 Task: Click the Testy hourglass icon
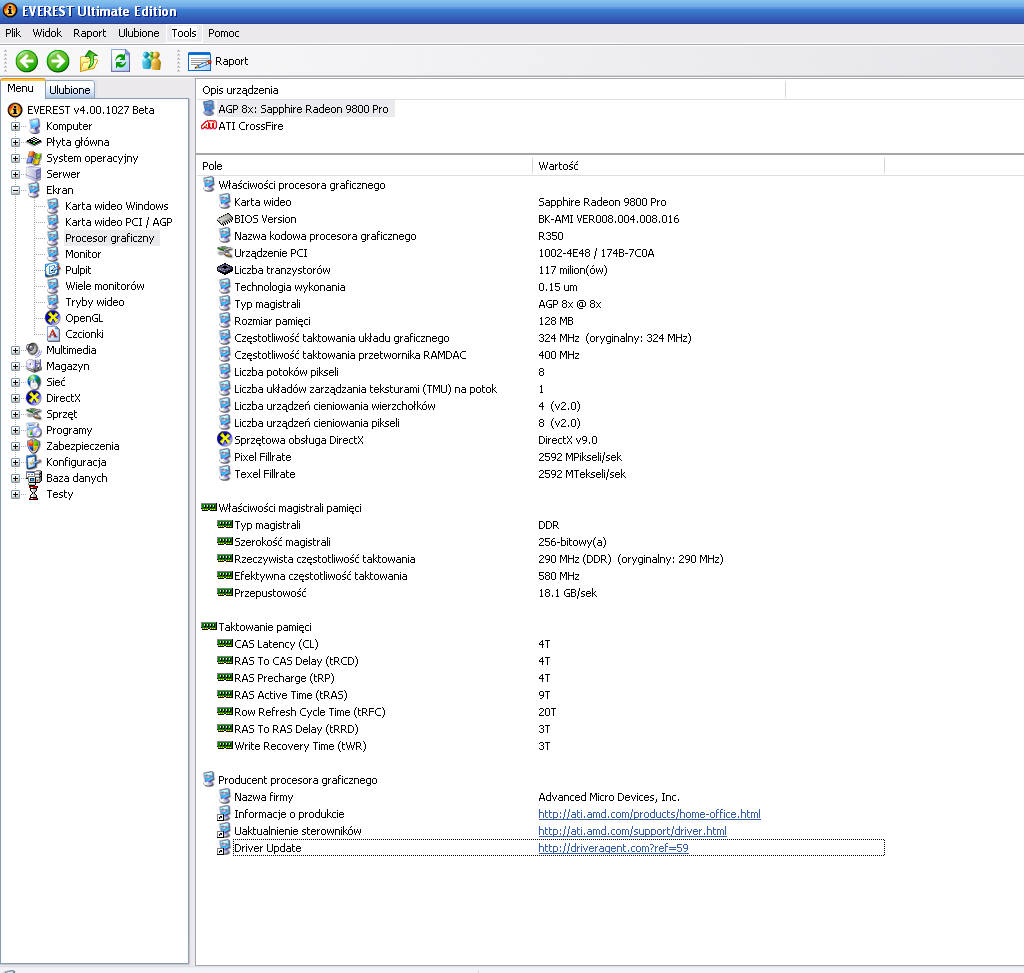point(33,494)
